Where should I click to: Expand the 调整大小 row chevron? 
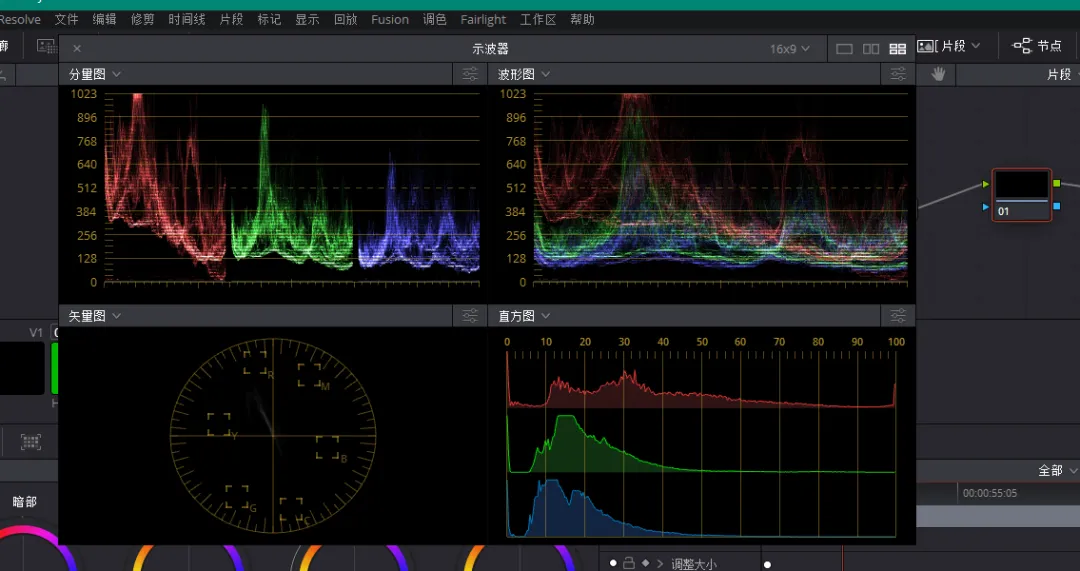click(660, 563)
